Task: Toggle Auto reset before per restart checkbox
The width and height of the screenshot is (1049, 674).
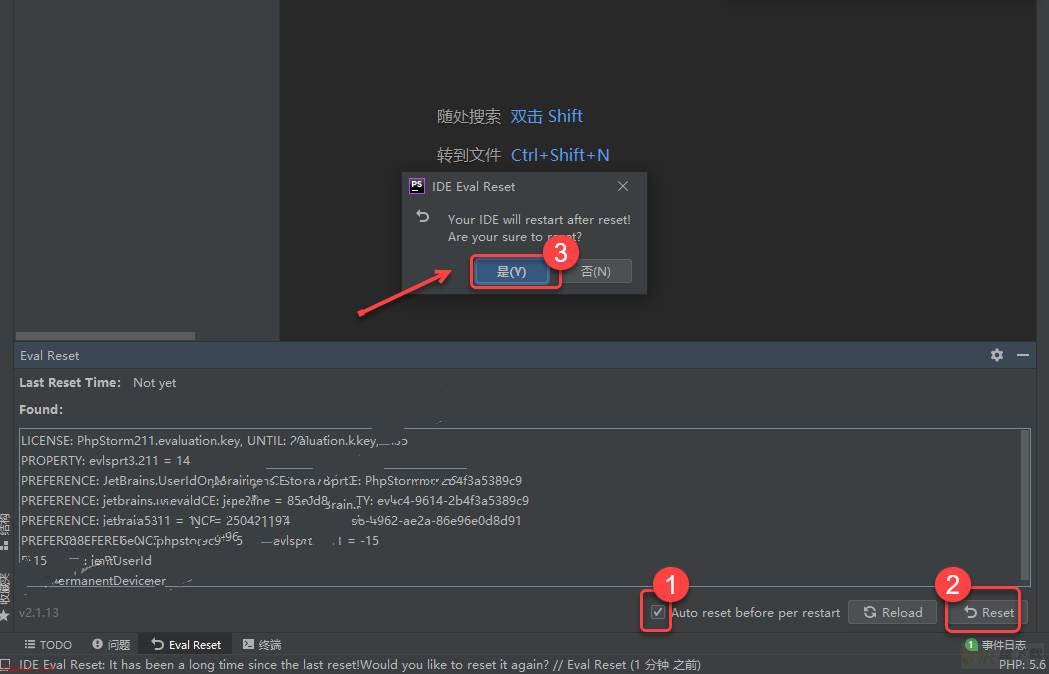Action: 658,612
